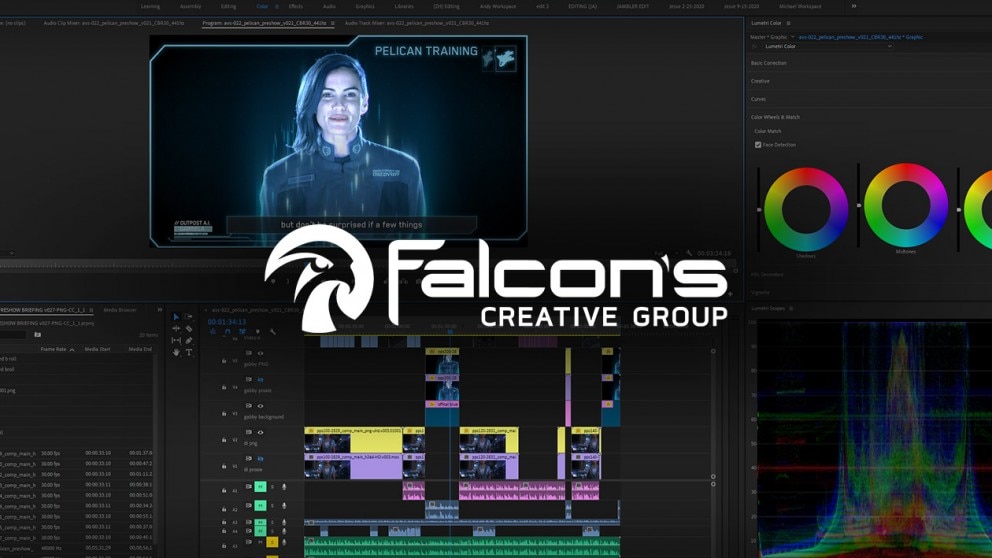
Task: Click the Midtones color wheel
Action: (x=905, y=205)
